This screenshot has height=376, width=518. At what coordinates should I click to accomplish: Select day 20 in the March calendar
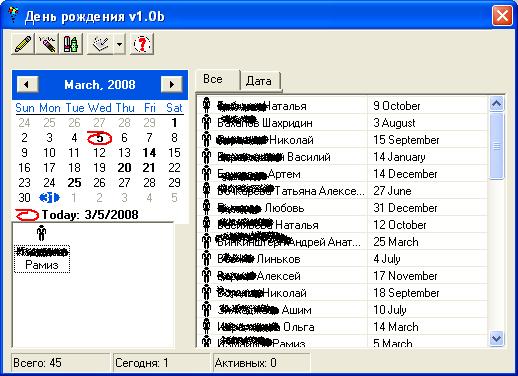click(x=124, y=168)
